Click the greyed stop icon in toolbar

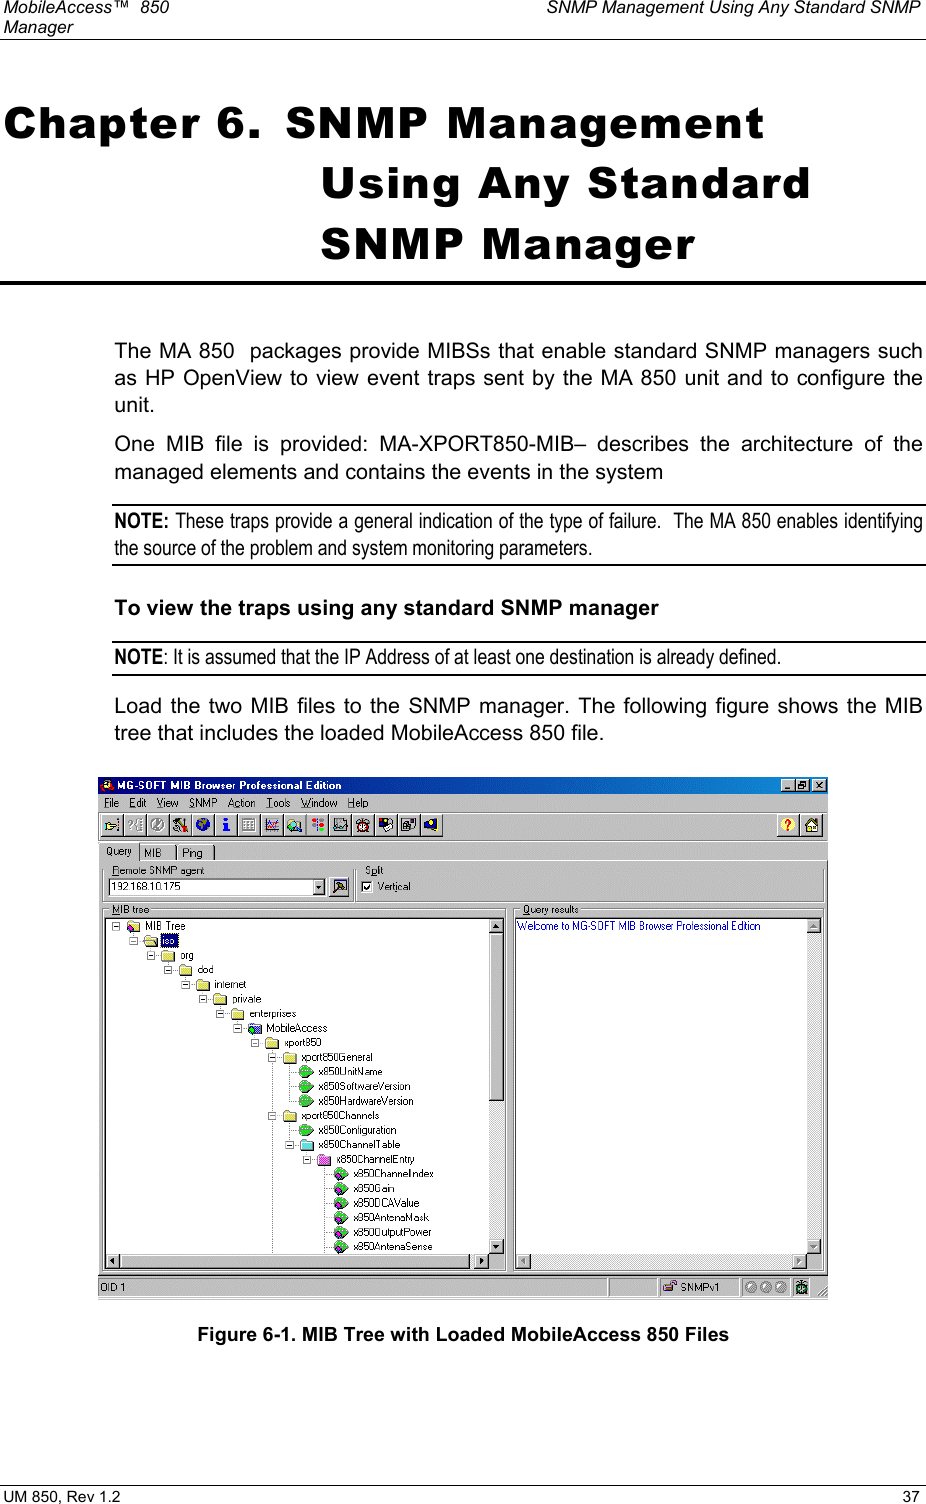point(157,825)
